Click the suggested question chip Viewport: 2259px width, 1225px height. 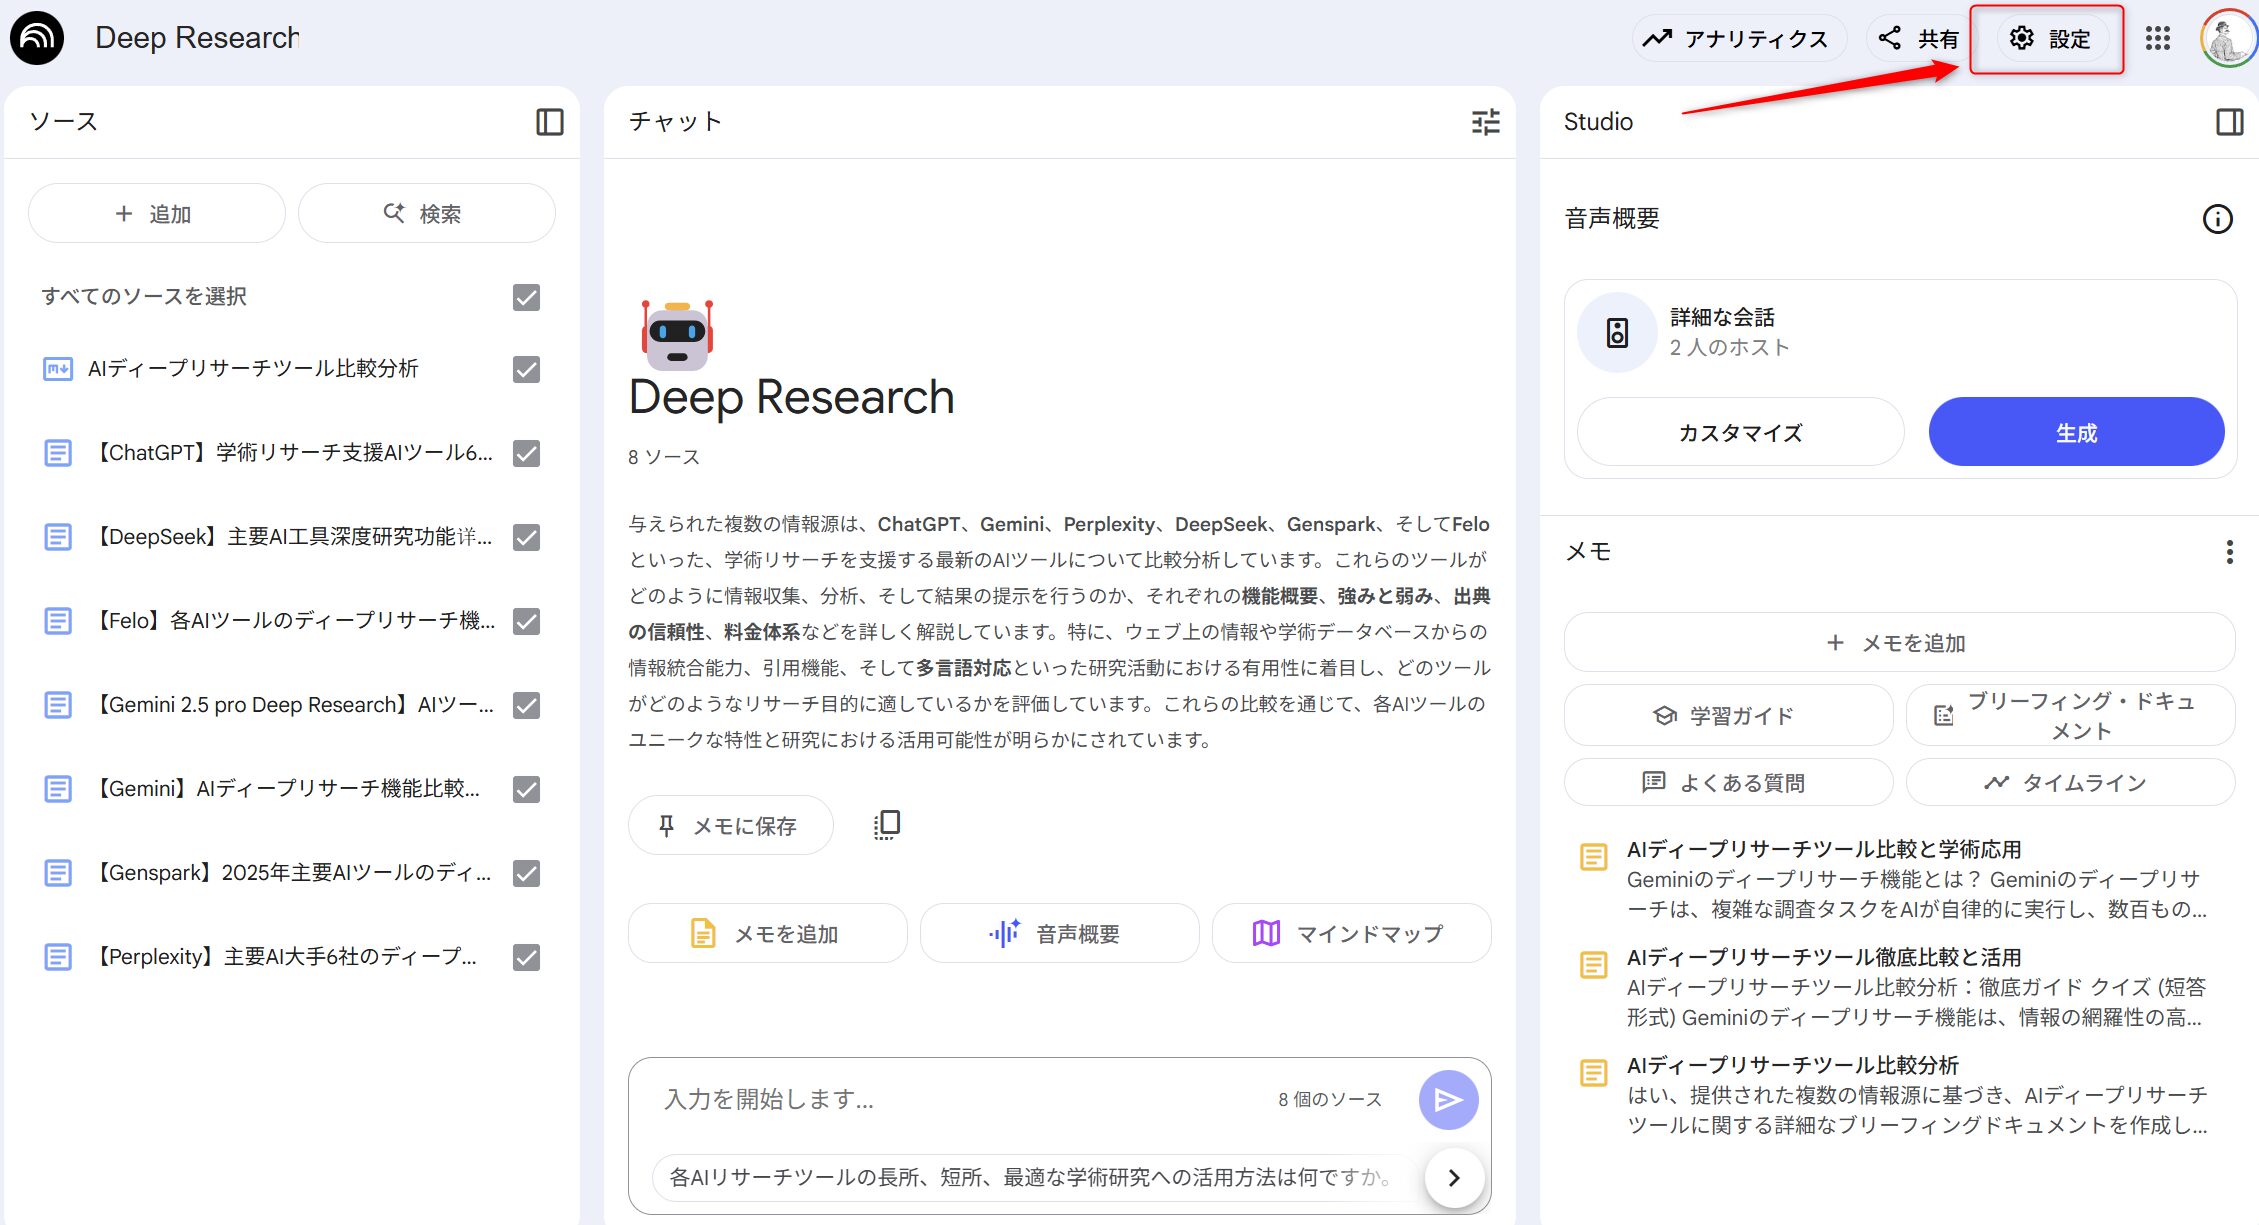[1035, 1177]
